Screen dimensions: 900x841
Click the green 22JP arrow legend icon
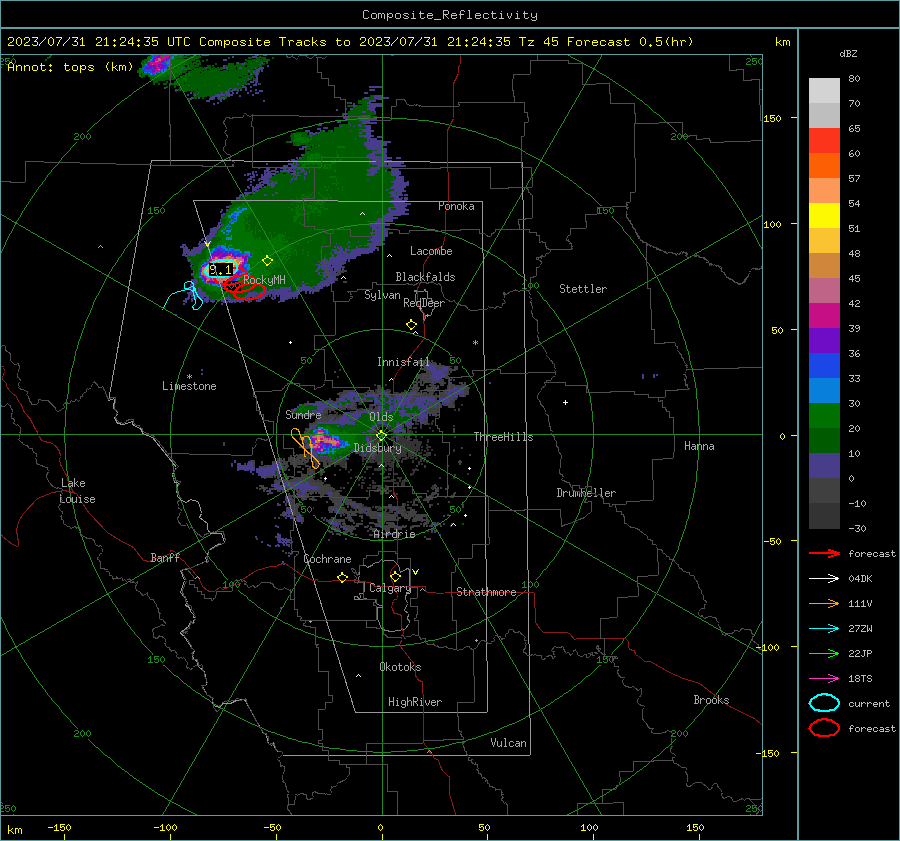tap(824, 653)
